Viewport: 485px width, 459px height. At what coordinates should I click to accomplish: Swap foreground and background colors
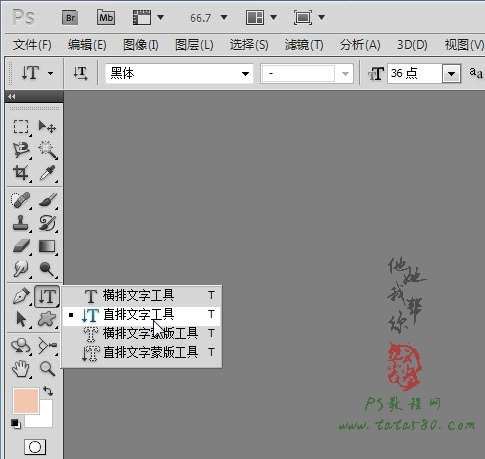[48, 391]
